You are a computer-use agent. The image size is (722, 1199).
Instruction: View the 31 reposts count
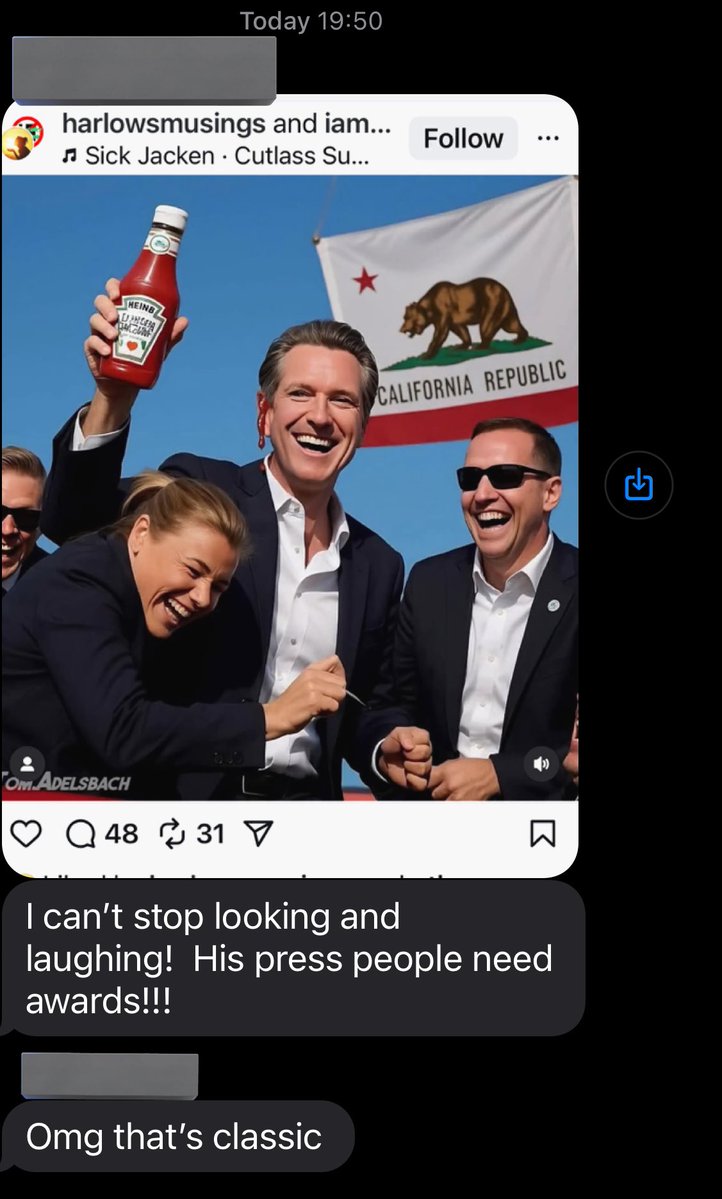pyautogui.click(x=210, y=833)
